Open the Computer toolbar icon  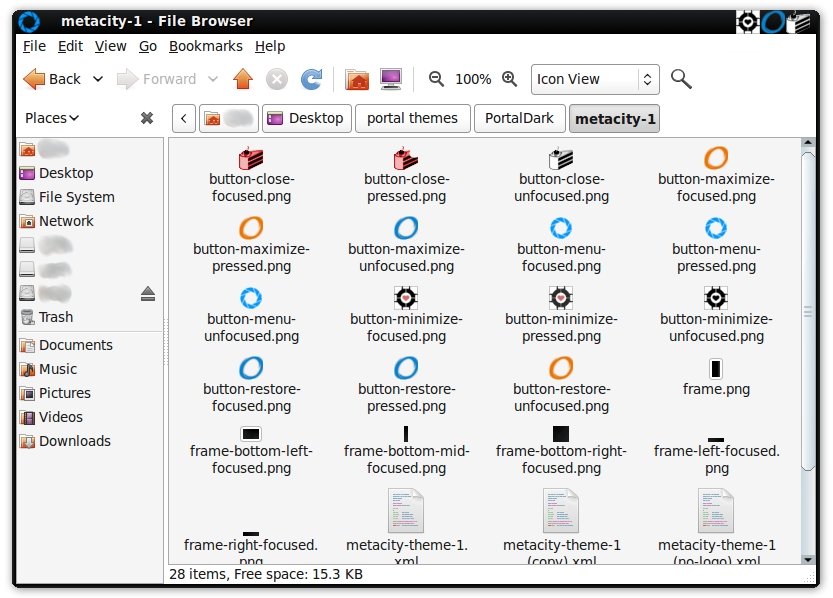coord(391,80)
